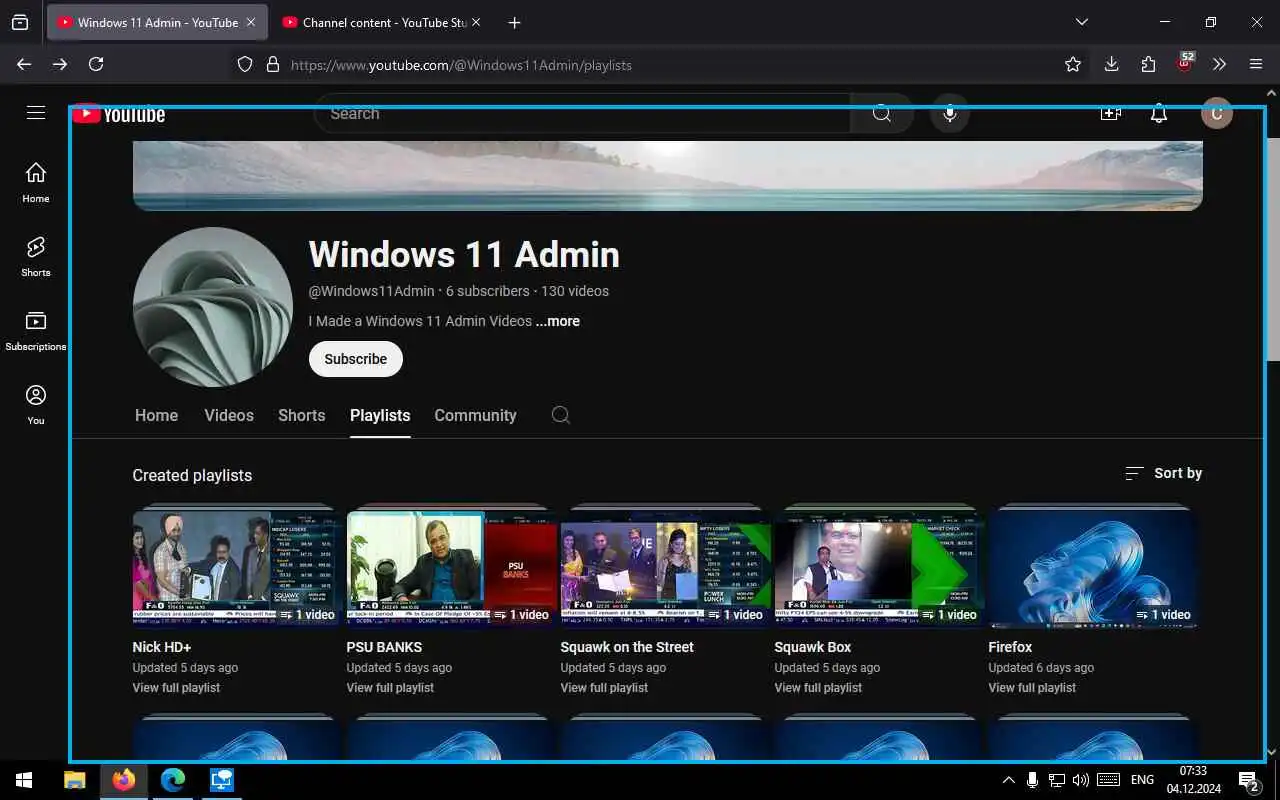Image resolution: width=1280 pixels, height=800 pixels.
Task: Bookmark this page with the star
Action: [x=1073, y=64]
